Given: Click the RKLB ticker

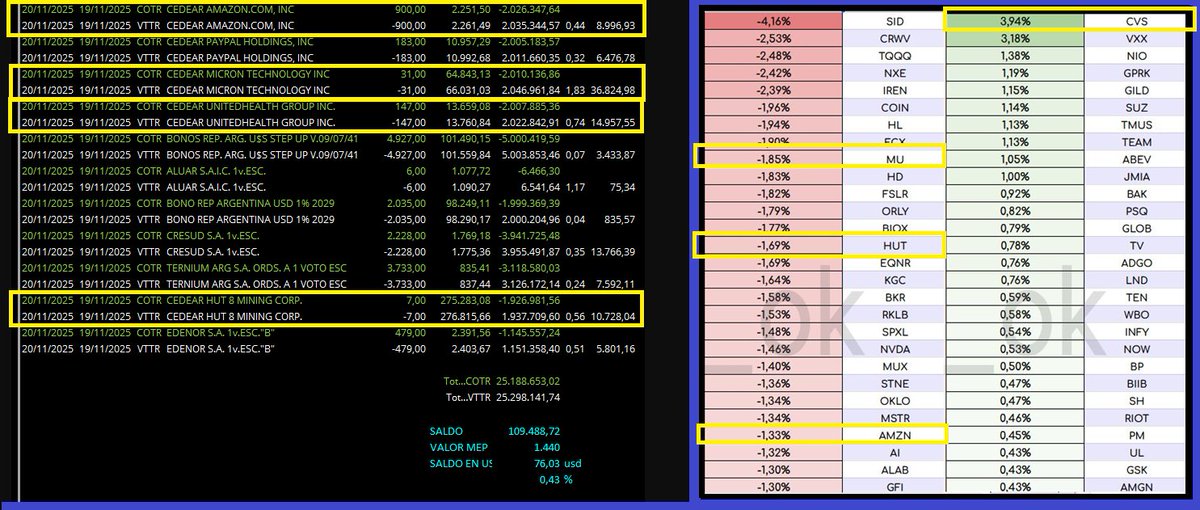Looking at the screenshot, I should pos(894,315).
